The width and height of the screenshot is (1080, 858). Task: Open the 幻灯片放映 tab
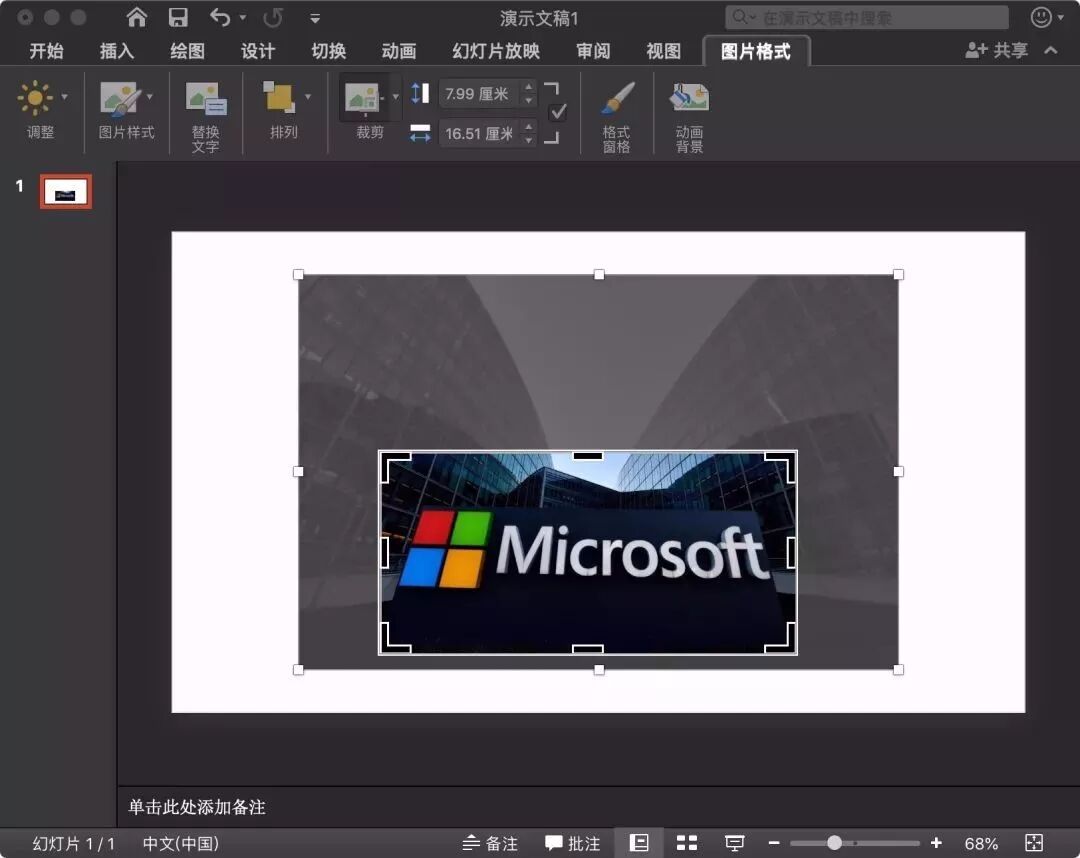[x=496, y=51]
